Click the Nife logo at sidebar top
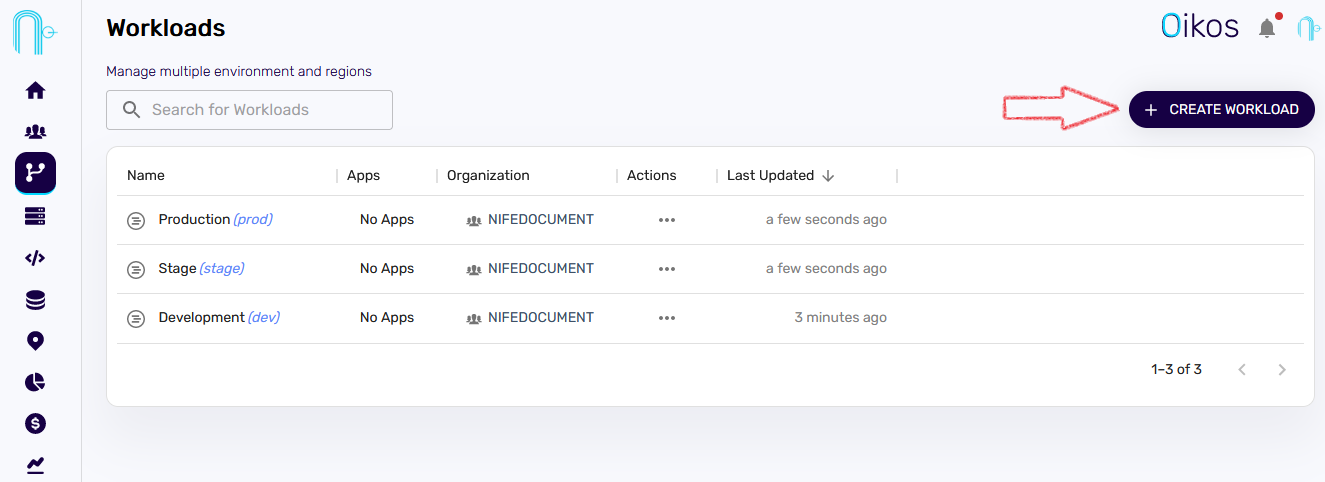1325x482 pixels. pos(35,31)
